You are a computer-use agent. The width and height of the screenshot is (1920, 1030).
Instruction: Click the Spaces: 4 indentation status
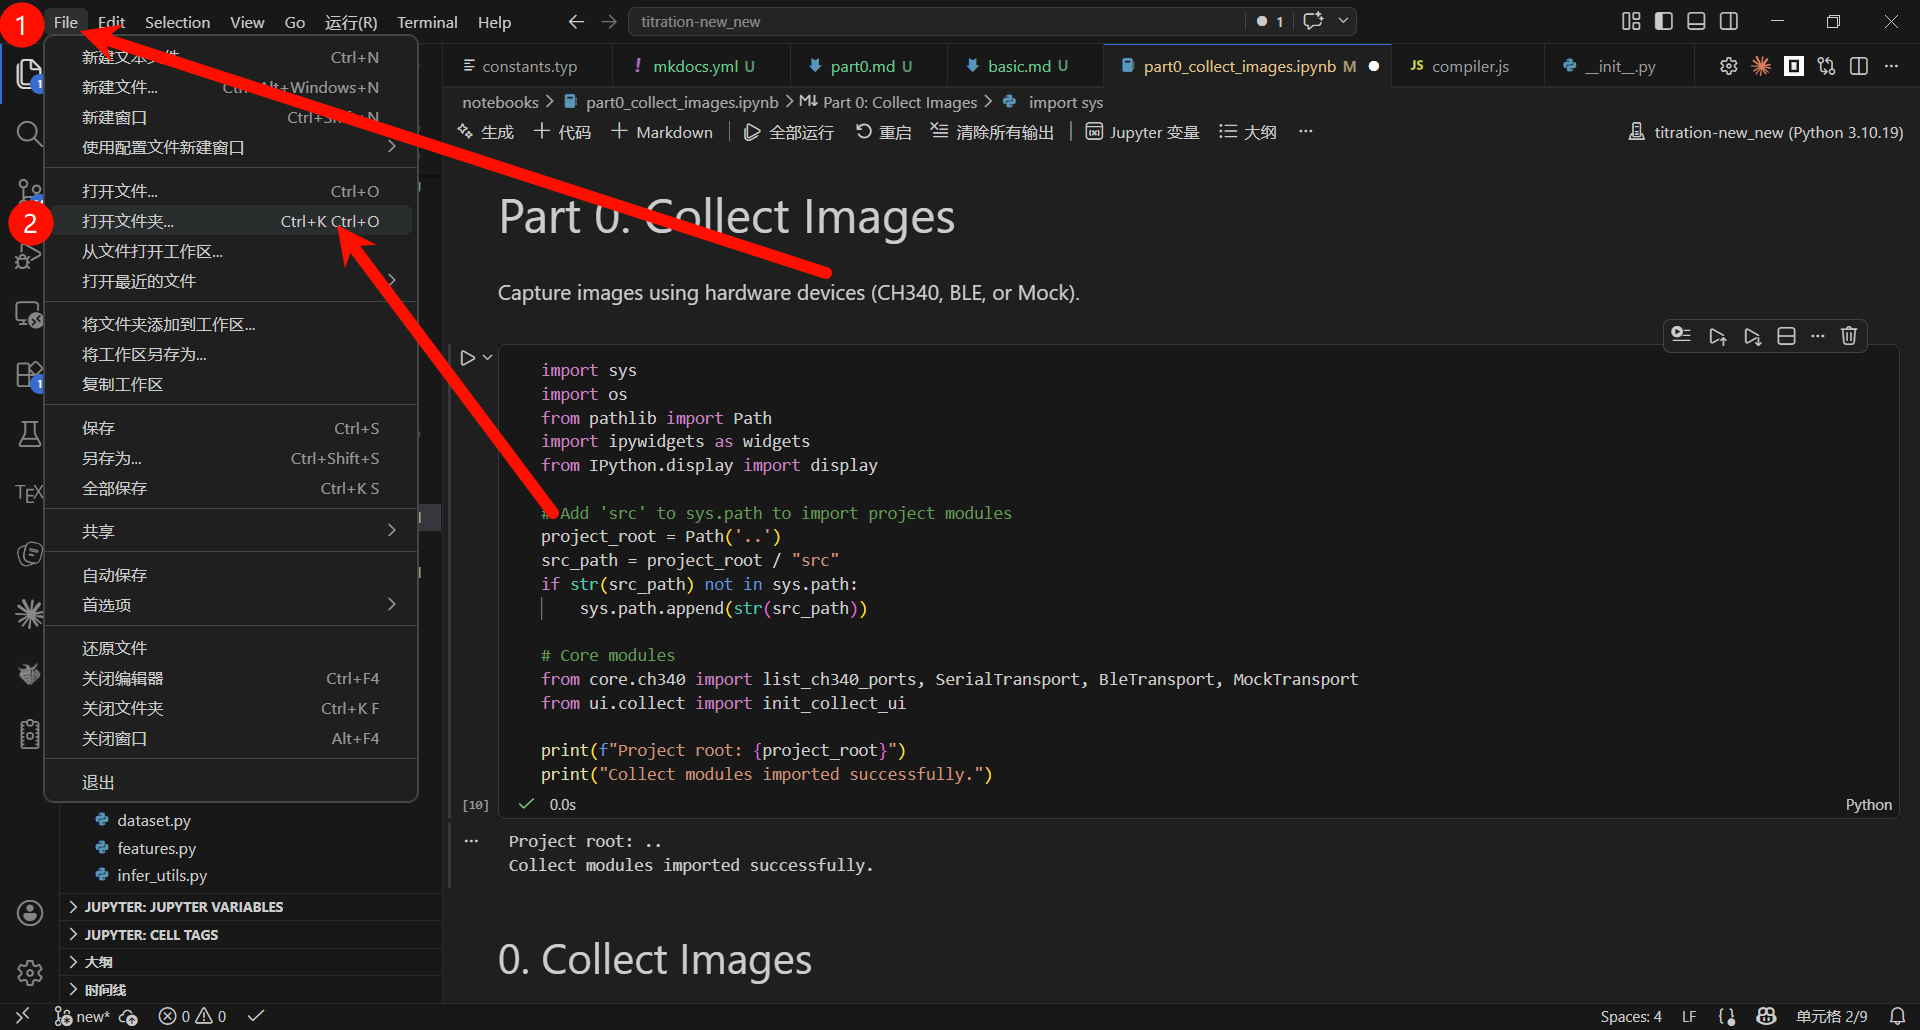(x=1631, y=1016)
